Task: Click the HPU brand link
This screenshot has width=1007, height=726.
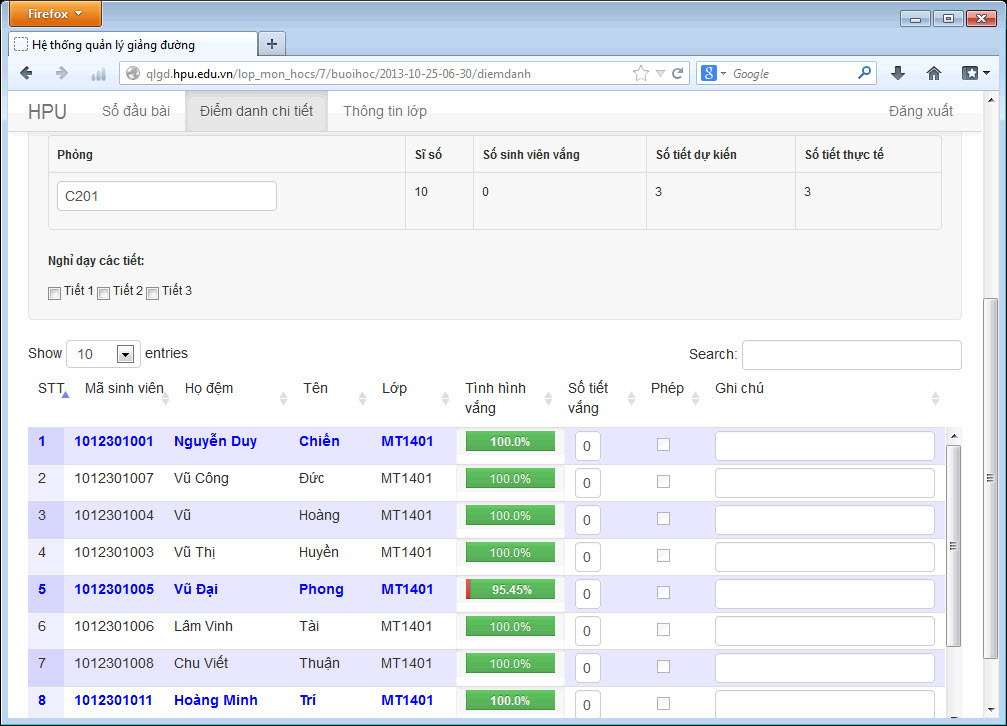Action: tap(47, 111)
